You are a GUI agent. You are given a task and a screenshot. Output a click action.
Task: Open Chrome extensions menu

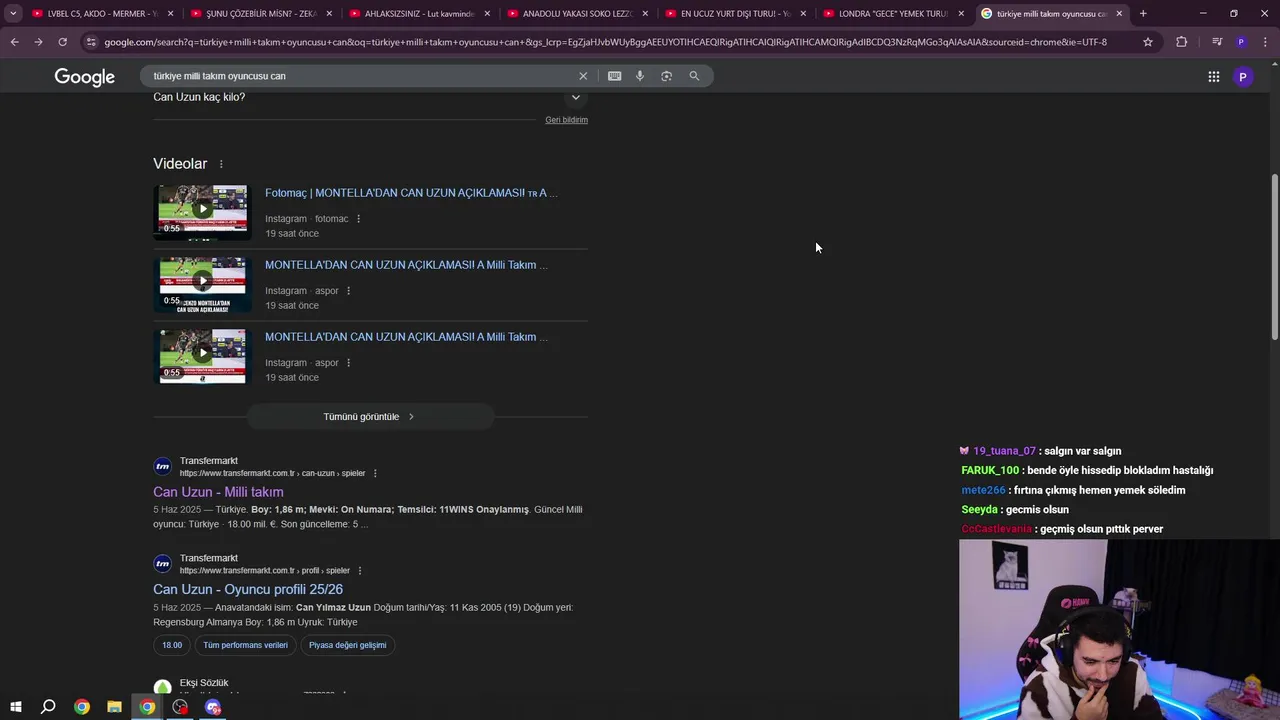tap(1182, 42)
